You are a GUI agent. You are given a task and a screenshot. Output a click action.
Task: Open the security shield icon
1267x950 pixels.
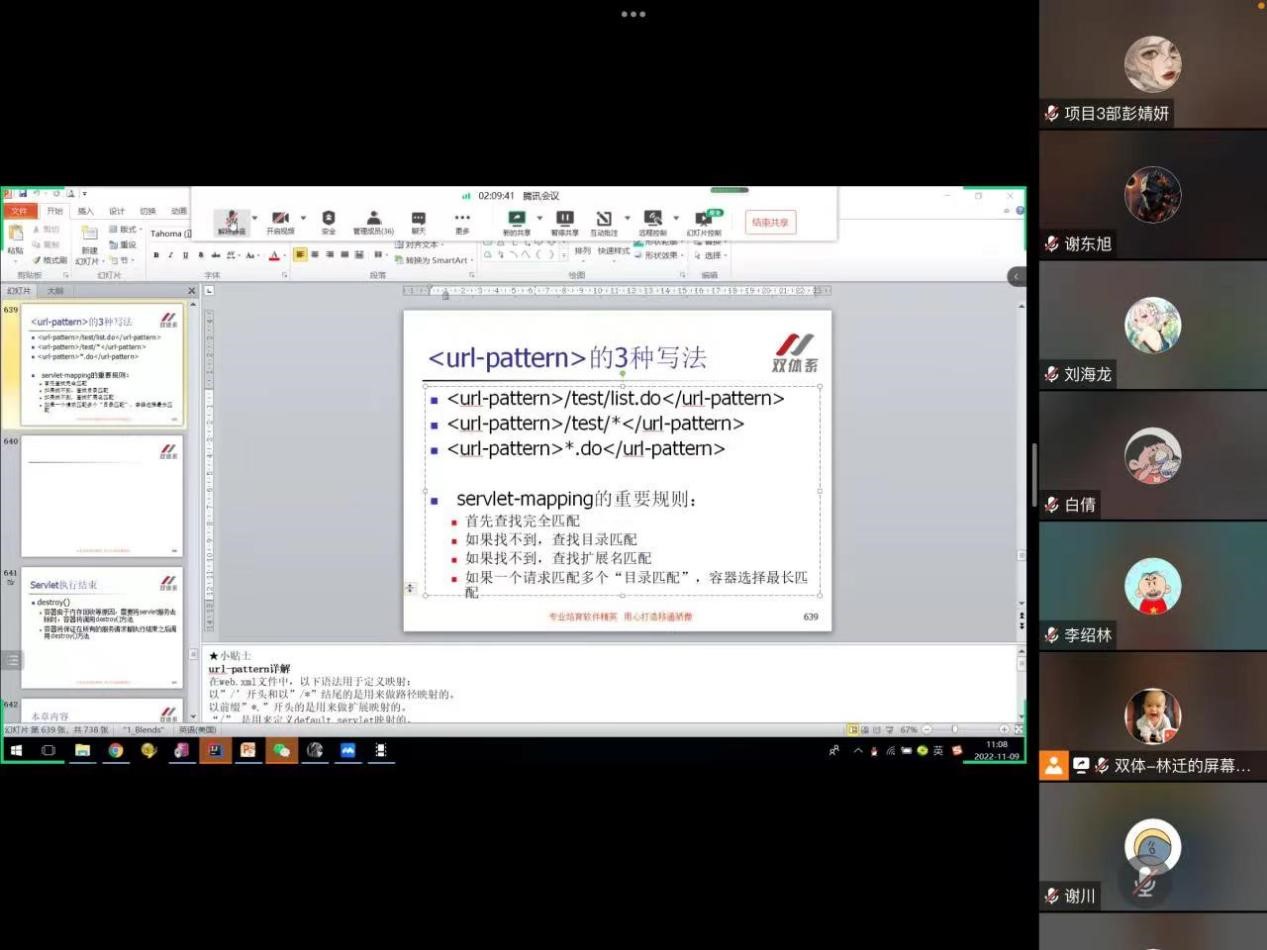tap(328, 220)
